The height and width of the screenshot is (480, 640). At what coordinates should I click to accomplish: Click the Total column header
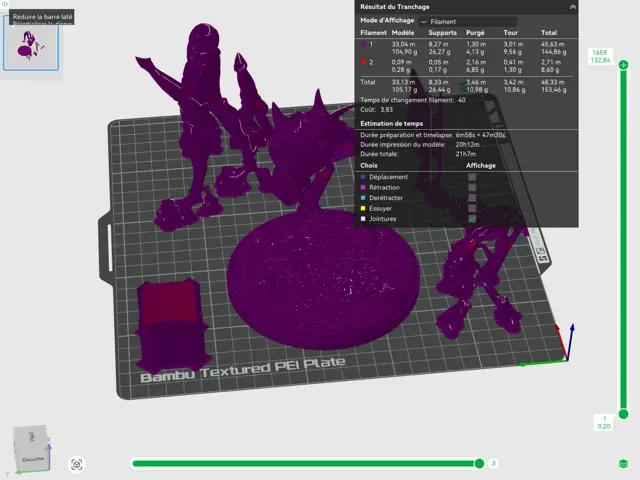click(x=549, y=33)
